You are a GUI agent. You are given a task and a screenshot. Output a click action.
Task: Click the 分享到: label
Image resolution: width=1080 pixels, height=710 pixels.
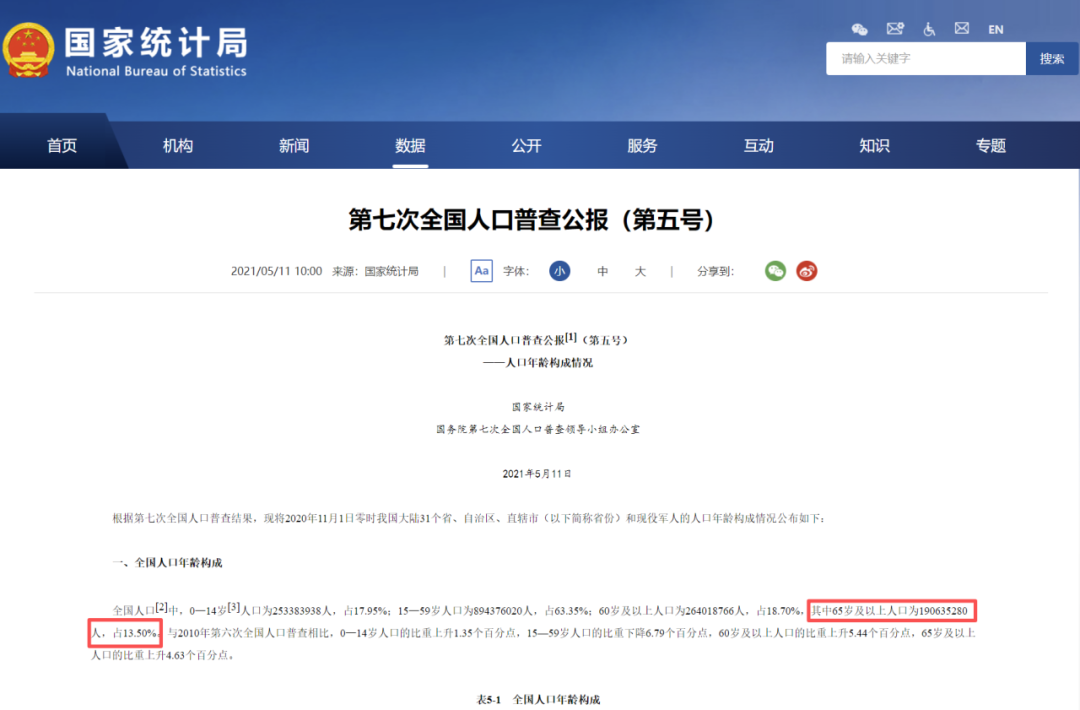coord(716,271)
